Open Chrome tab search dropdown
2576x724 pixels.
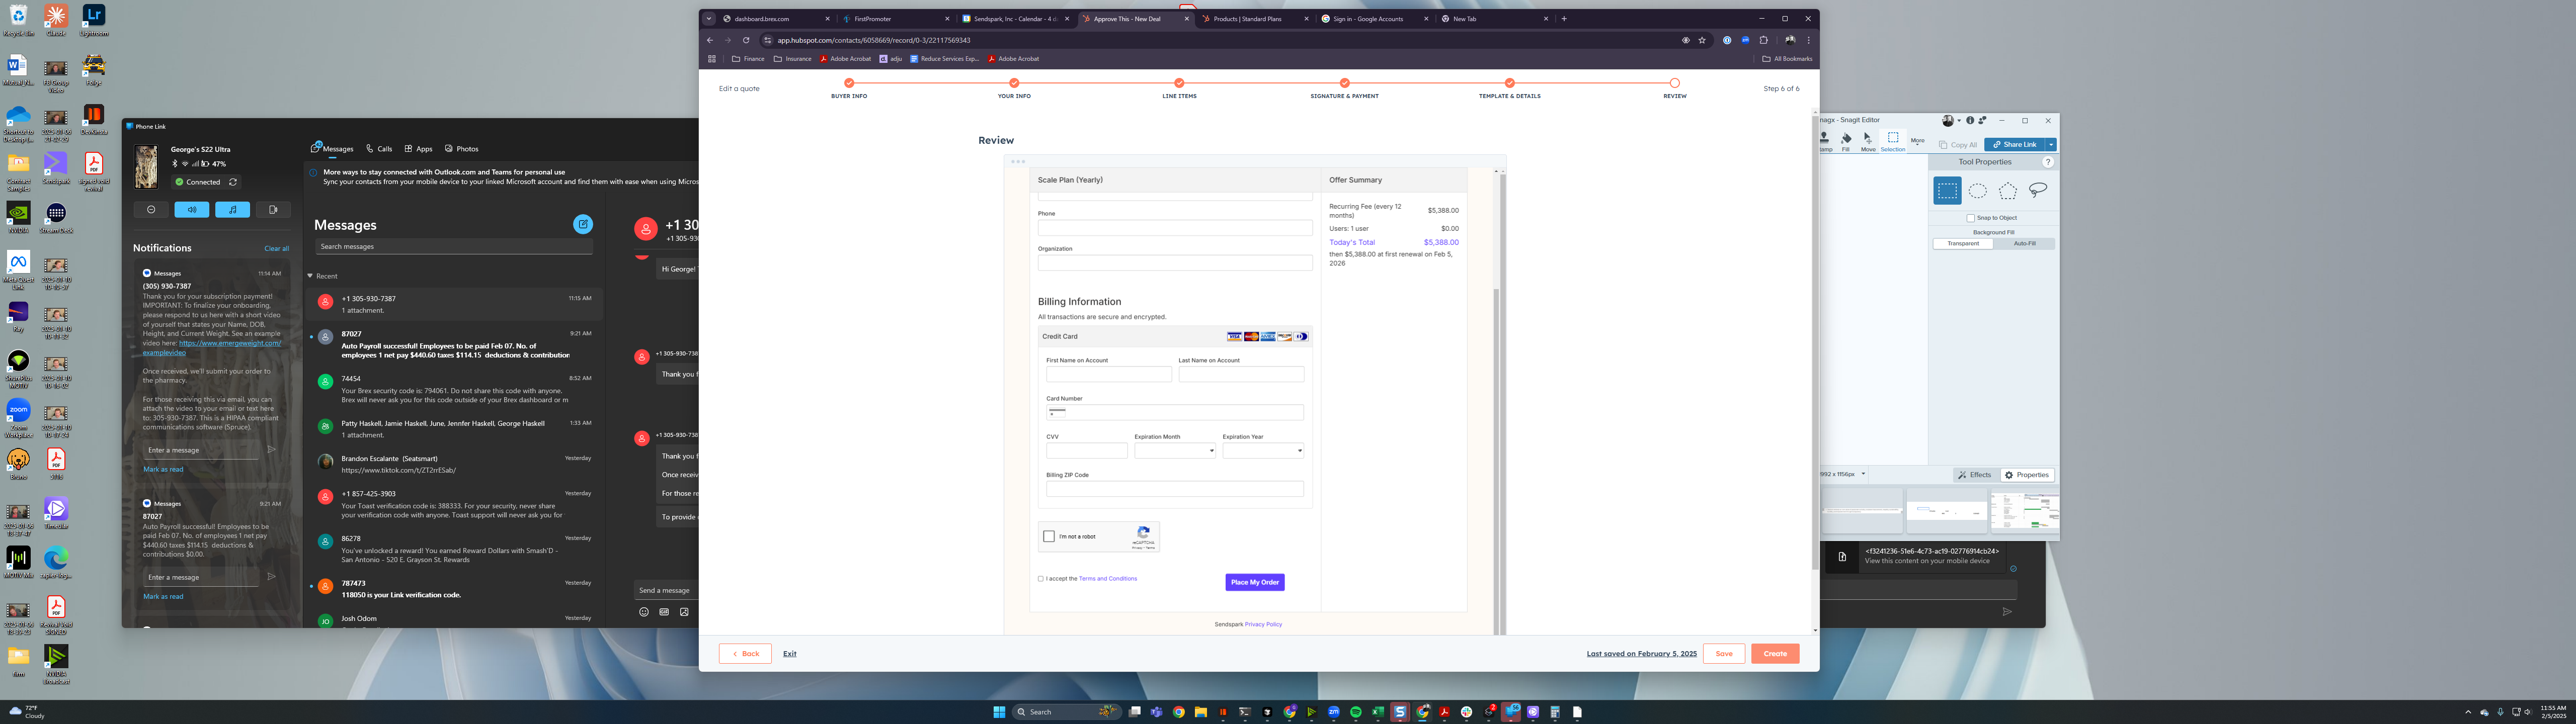(x=709, y=18)
